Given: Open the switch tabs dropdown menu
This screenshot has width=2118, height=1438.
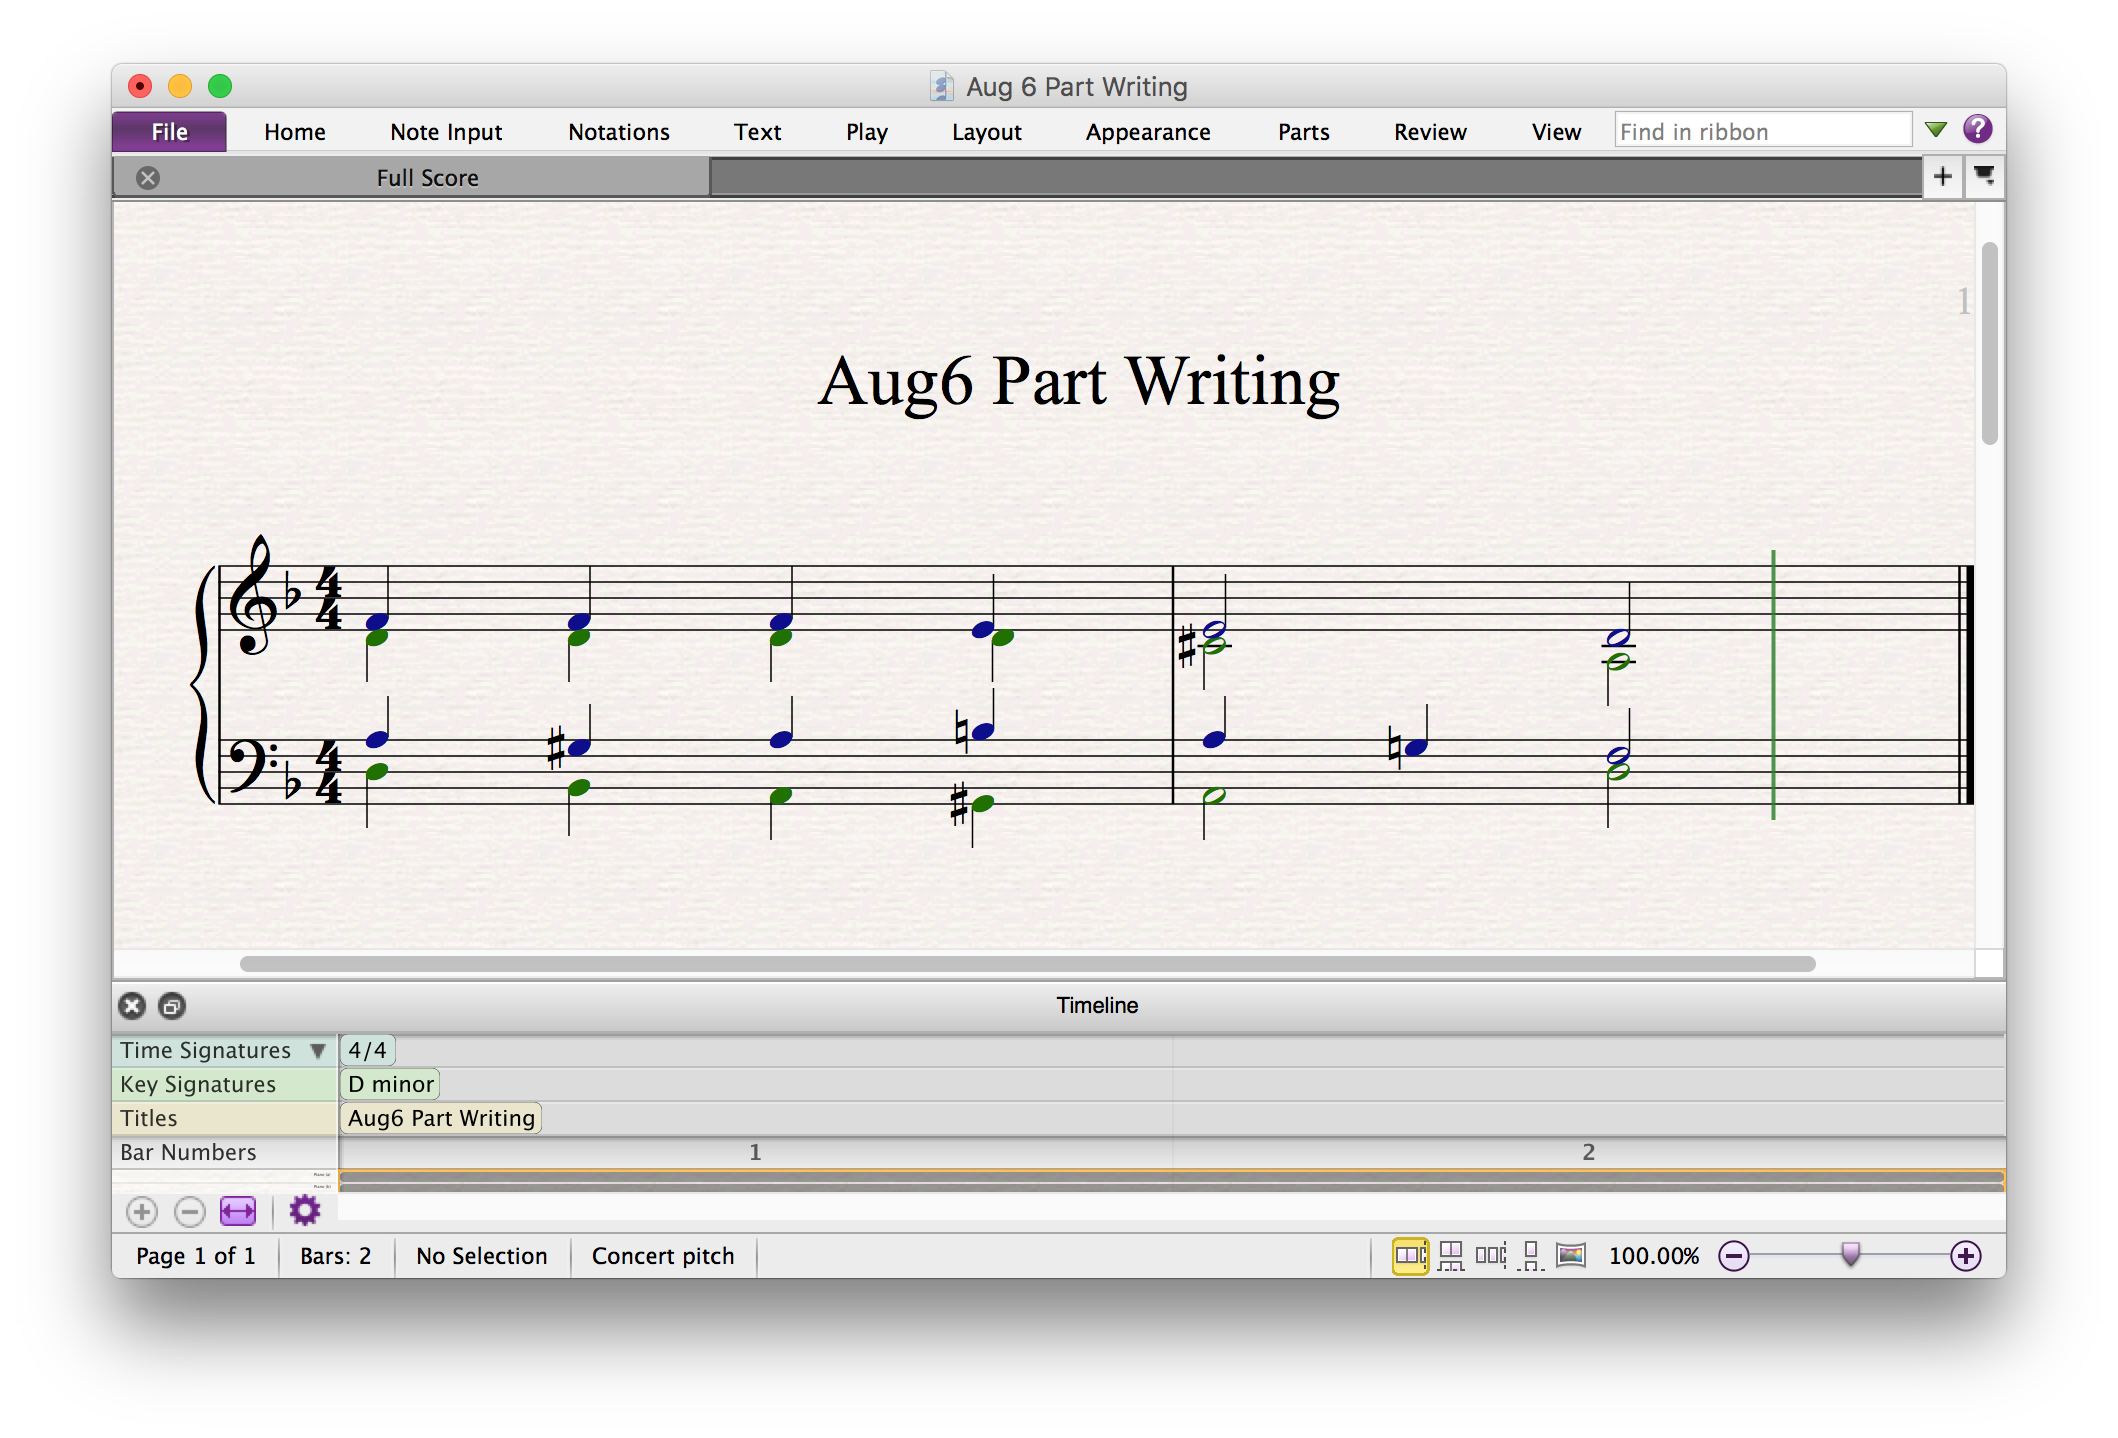Looking at the screenshot, I should pos(1984,177).
